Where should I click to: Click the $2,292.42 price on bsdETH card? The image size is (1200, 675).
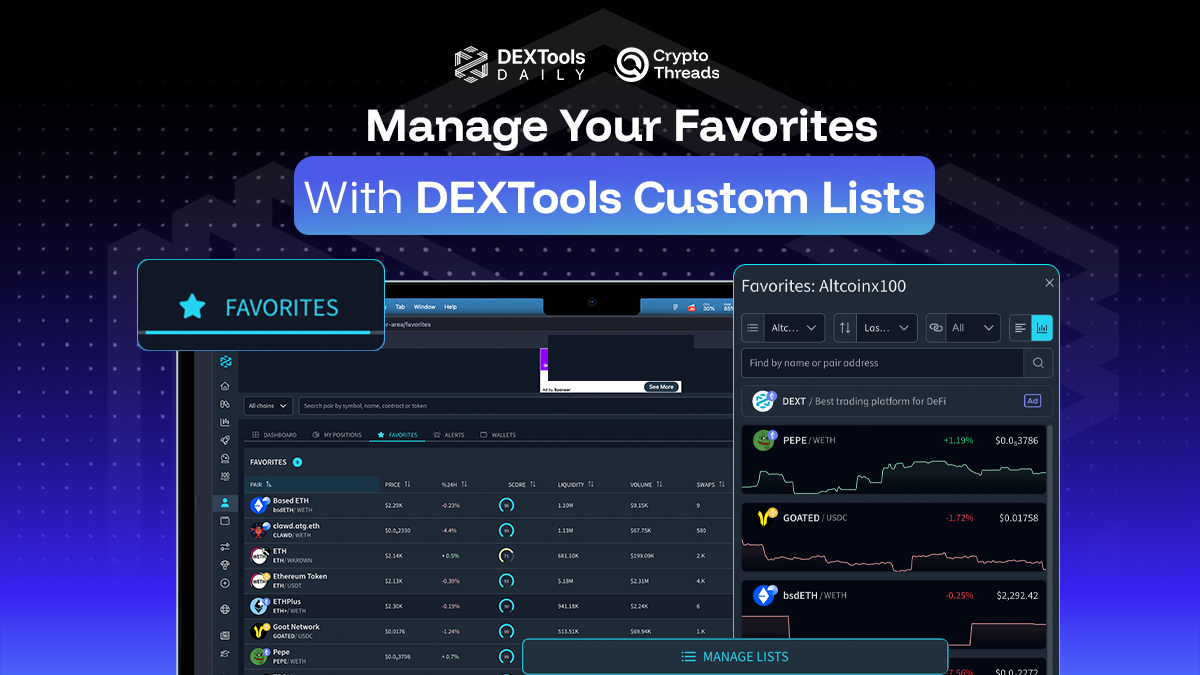(x=1016, y=596)
